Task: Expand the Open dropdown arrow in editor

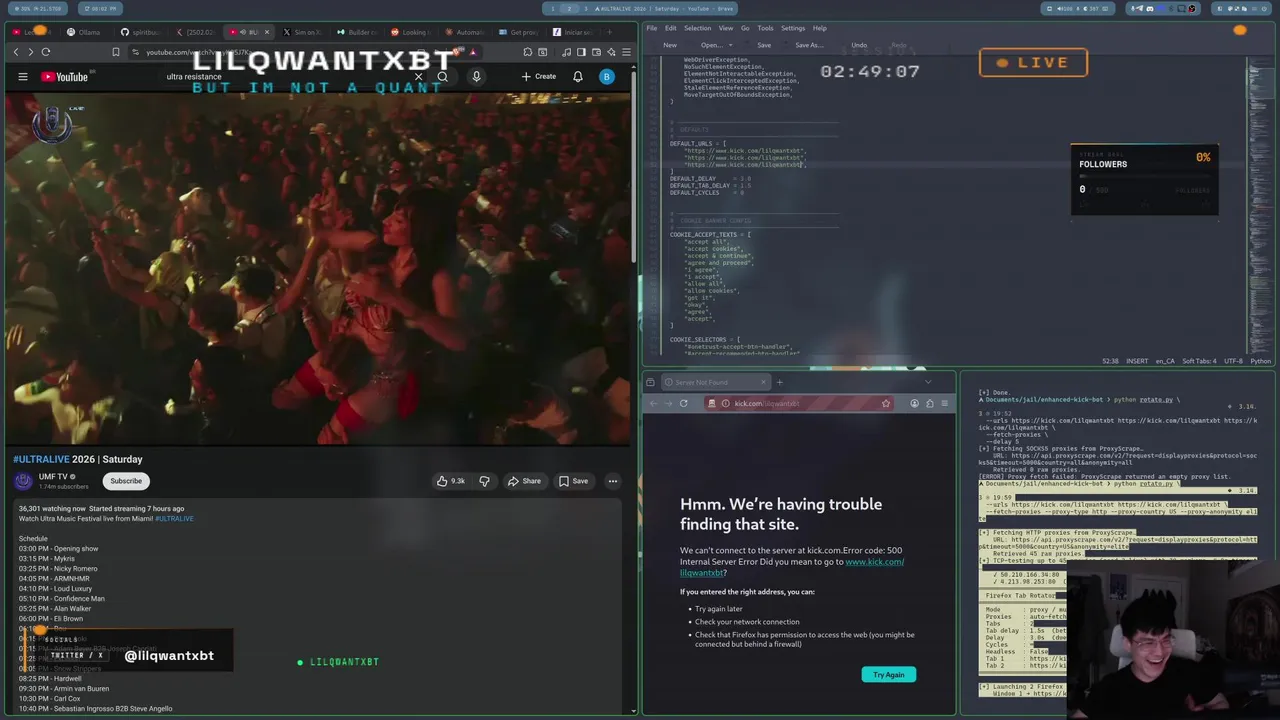Action: tap(731, 45)
